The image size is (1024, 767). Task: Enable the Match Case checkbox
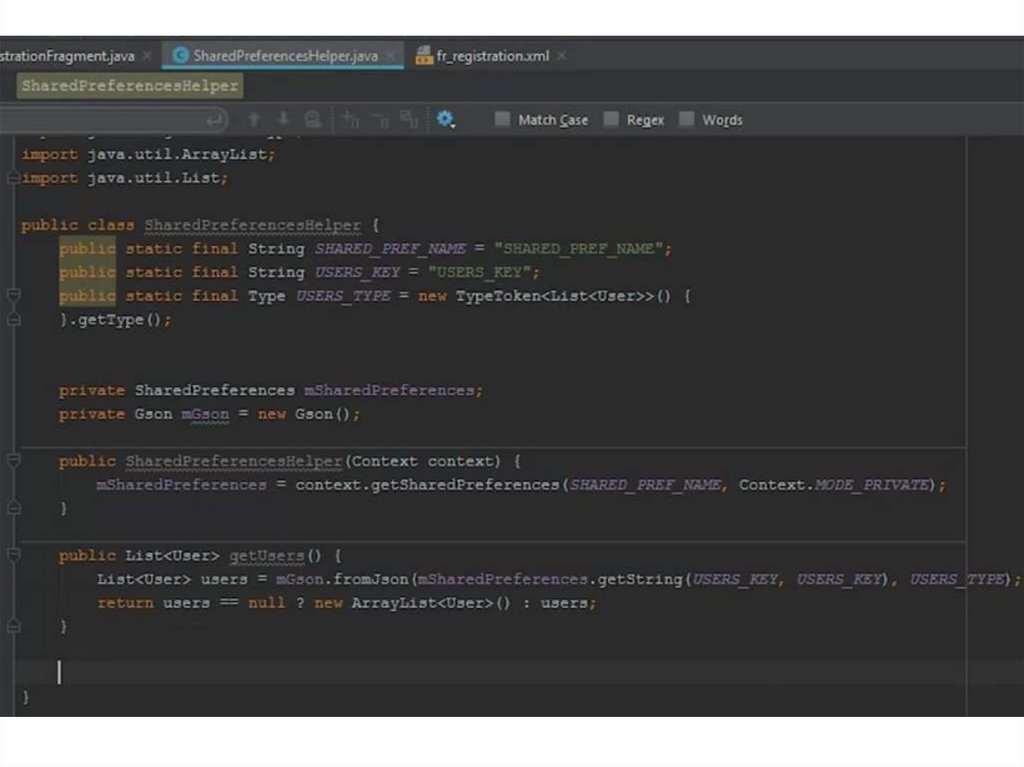502,120
